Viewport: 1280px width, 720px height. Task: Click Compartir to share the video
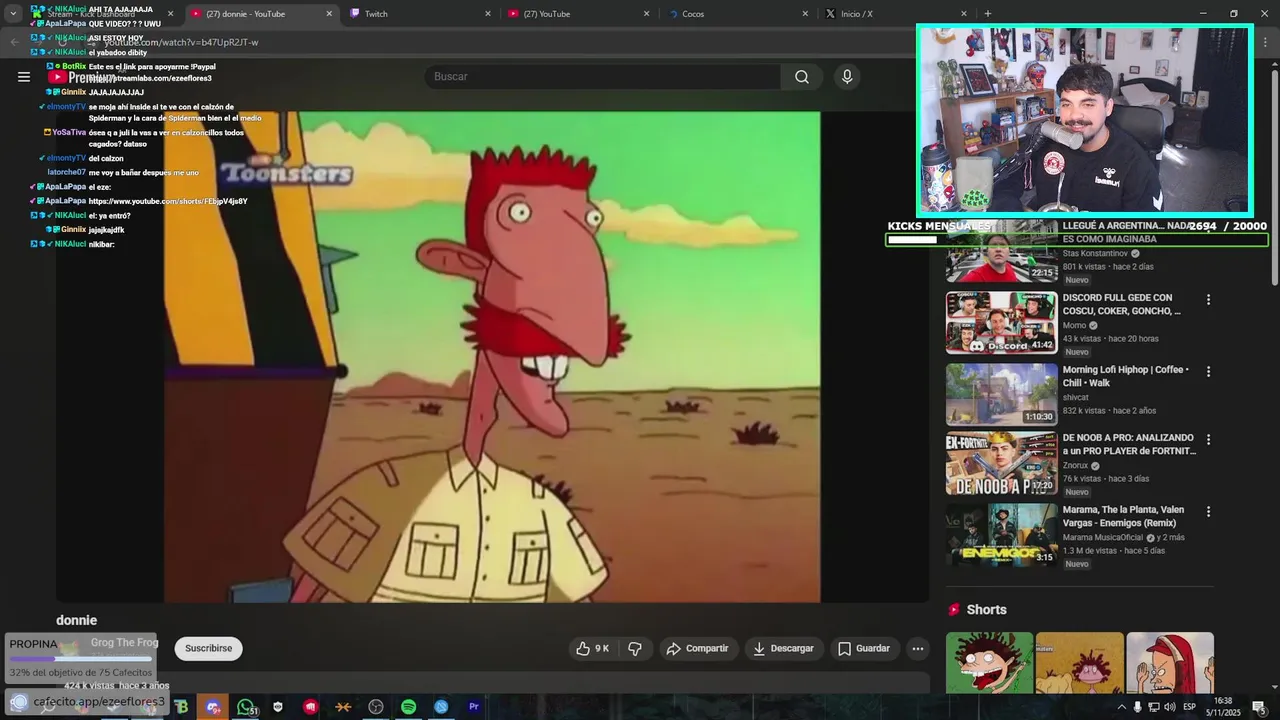697,648
